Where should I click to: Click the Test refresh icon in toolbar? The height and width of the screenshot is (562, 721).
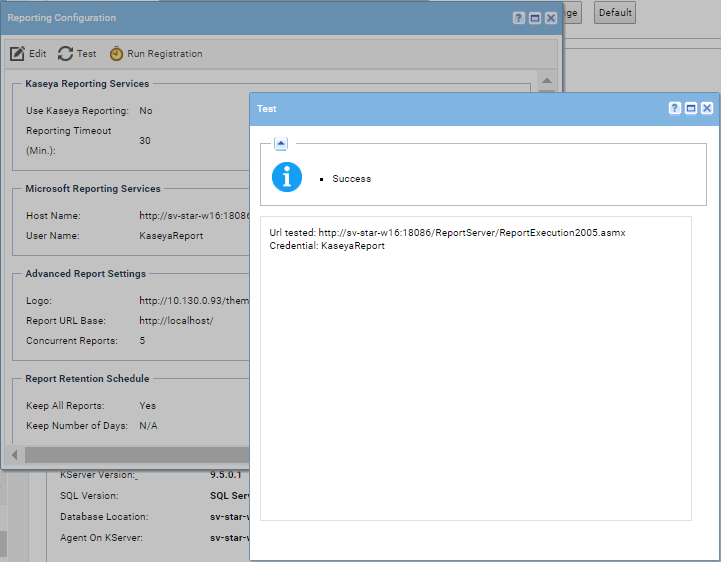coord(65,54)
